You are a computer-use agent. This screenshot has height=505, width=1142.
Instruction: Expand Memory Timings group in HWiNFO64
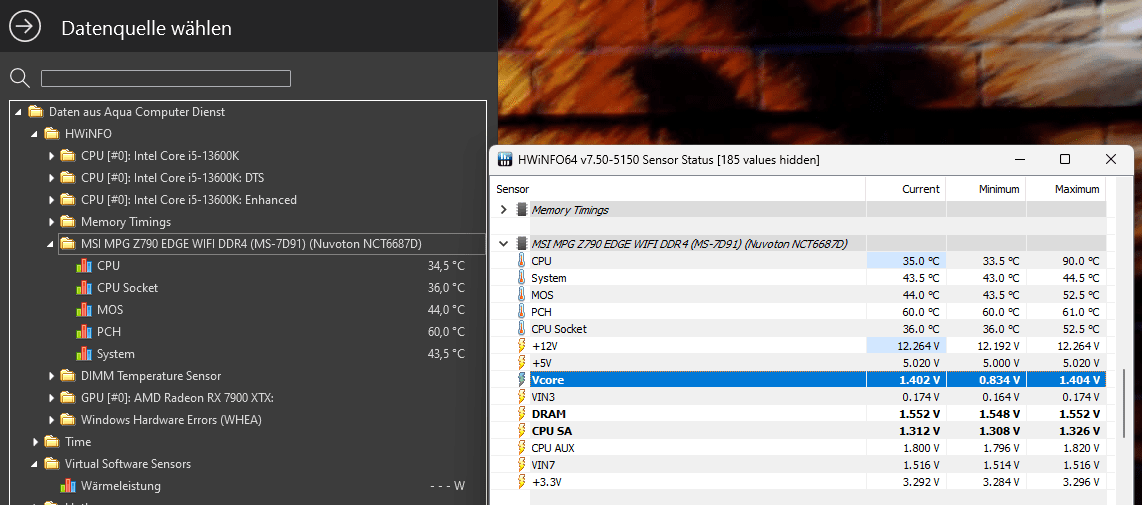pos(503,210)
